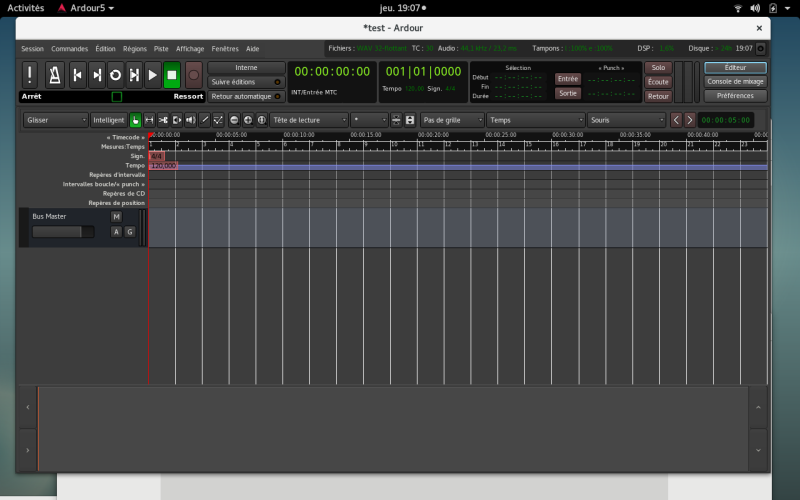Zoom out the timeline

click(234, 120)
